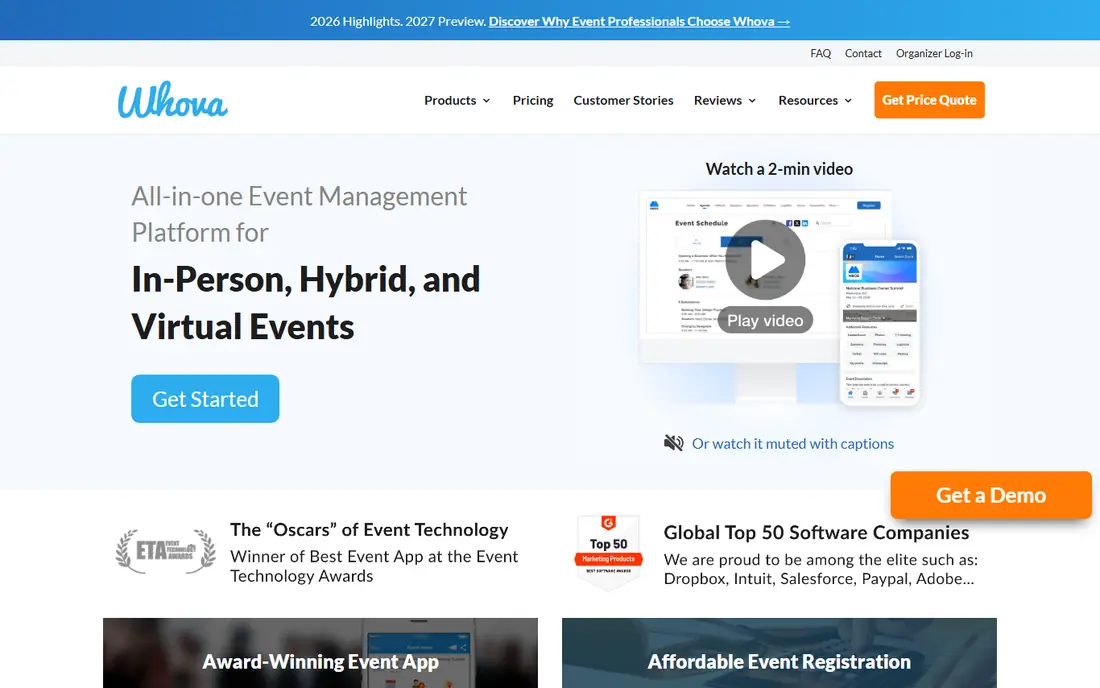Click 'Or watch it muted with captions'
This screenshot has height=688, width=1100.
click(793, 443)
